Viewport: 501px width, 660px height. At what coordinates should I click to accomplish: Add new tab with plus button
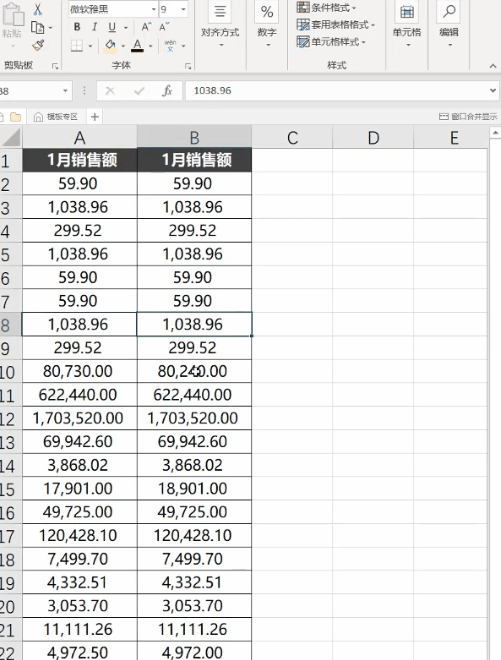pos(95,117)
